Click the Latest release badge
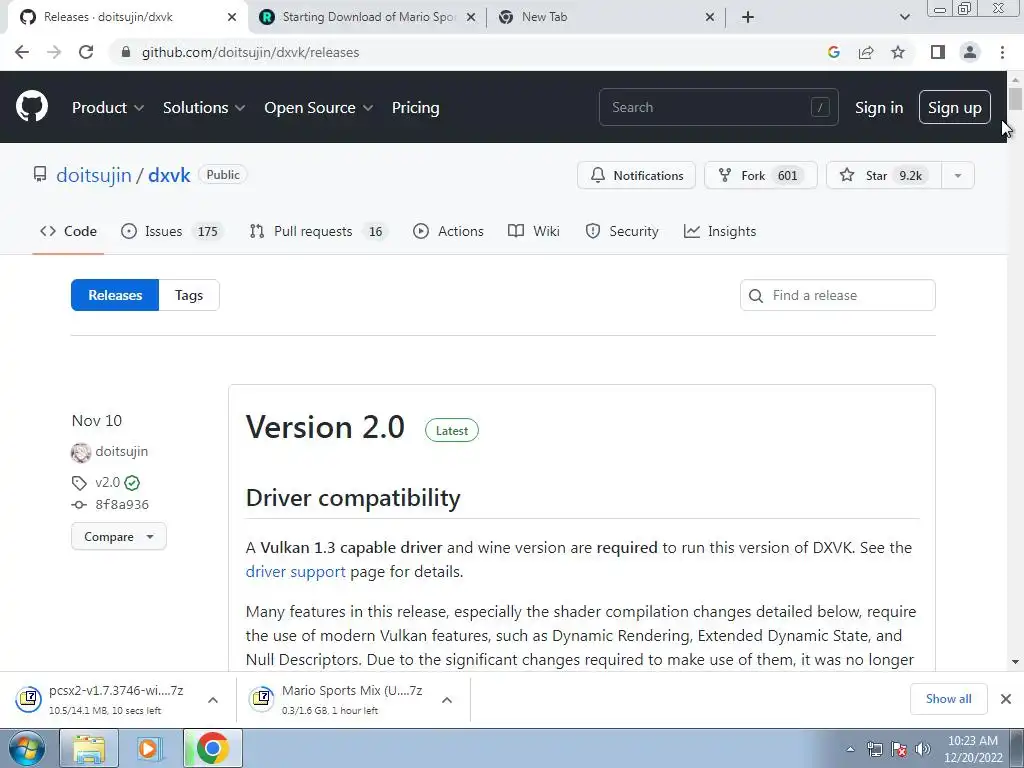This screenshot has height=768, width=1024. (x=452, y=430)
